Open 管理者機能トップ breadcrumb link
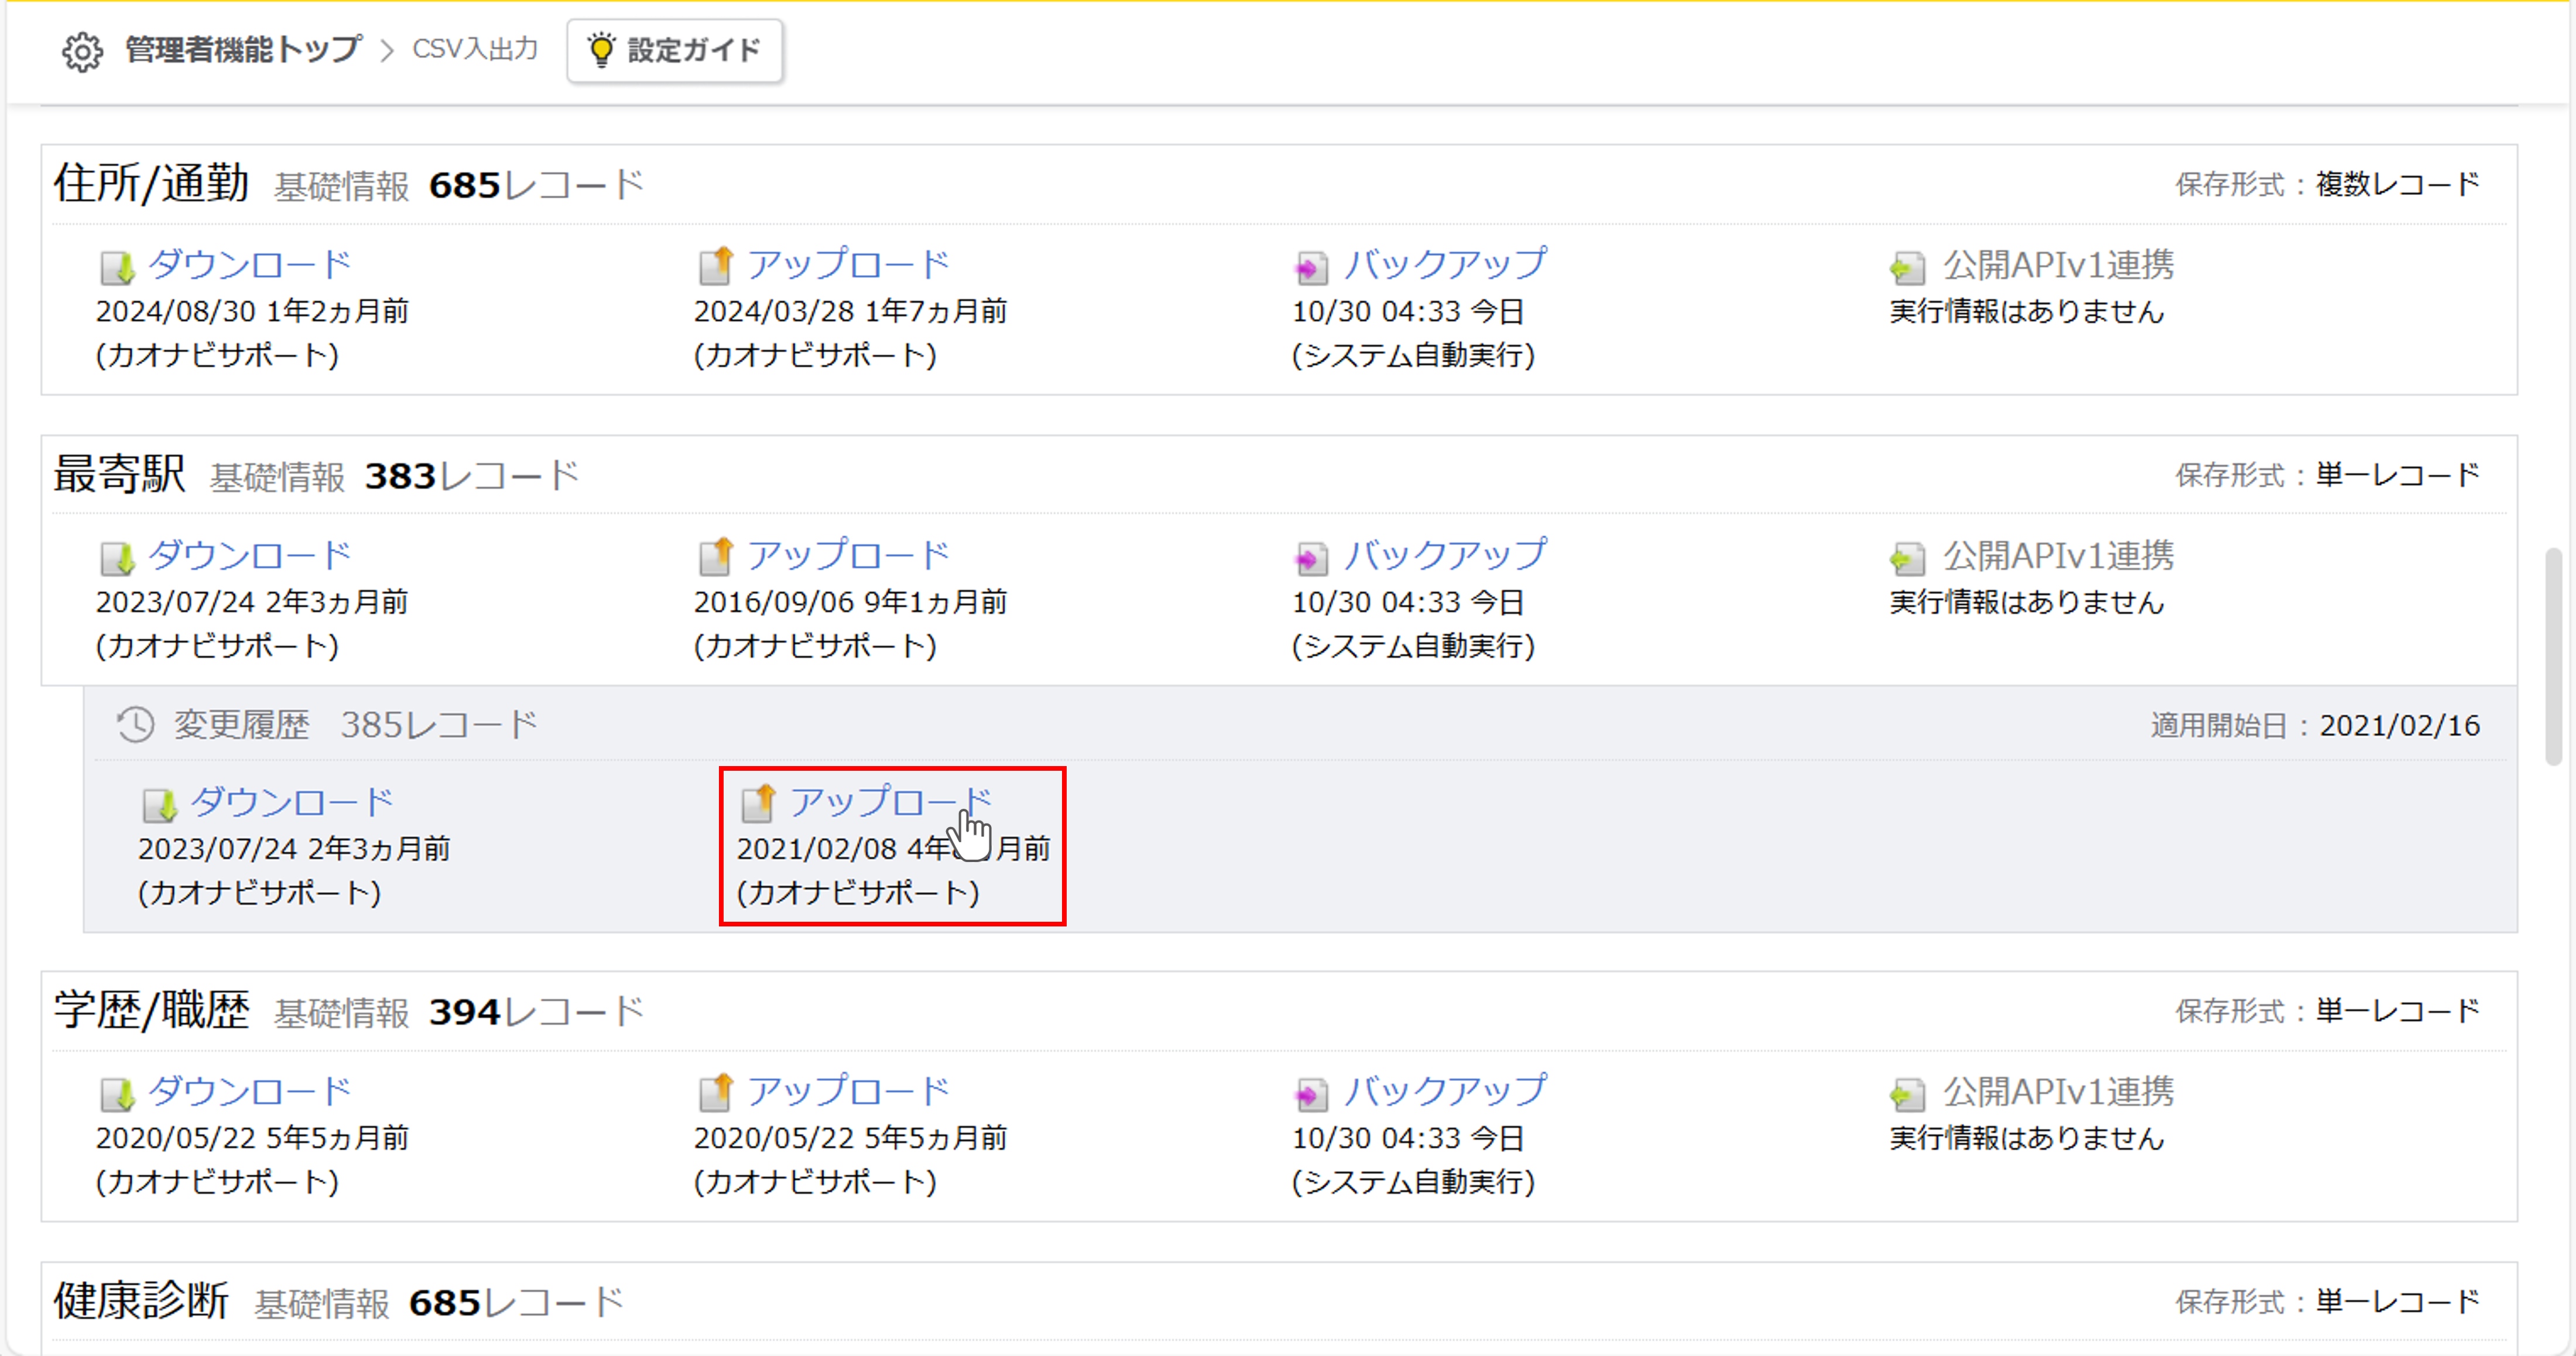Screen dimensions: 2576x1356 pos(243,50)
